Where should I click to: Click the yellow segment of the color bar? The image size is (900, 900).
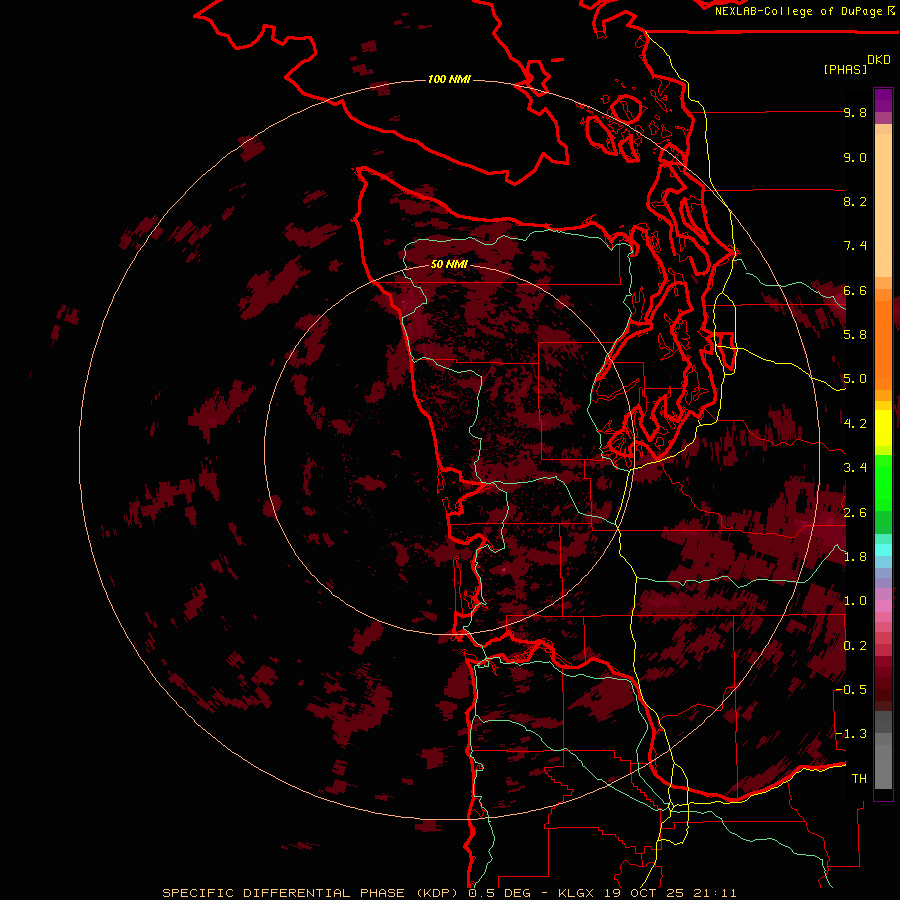point(883,428)
